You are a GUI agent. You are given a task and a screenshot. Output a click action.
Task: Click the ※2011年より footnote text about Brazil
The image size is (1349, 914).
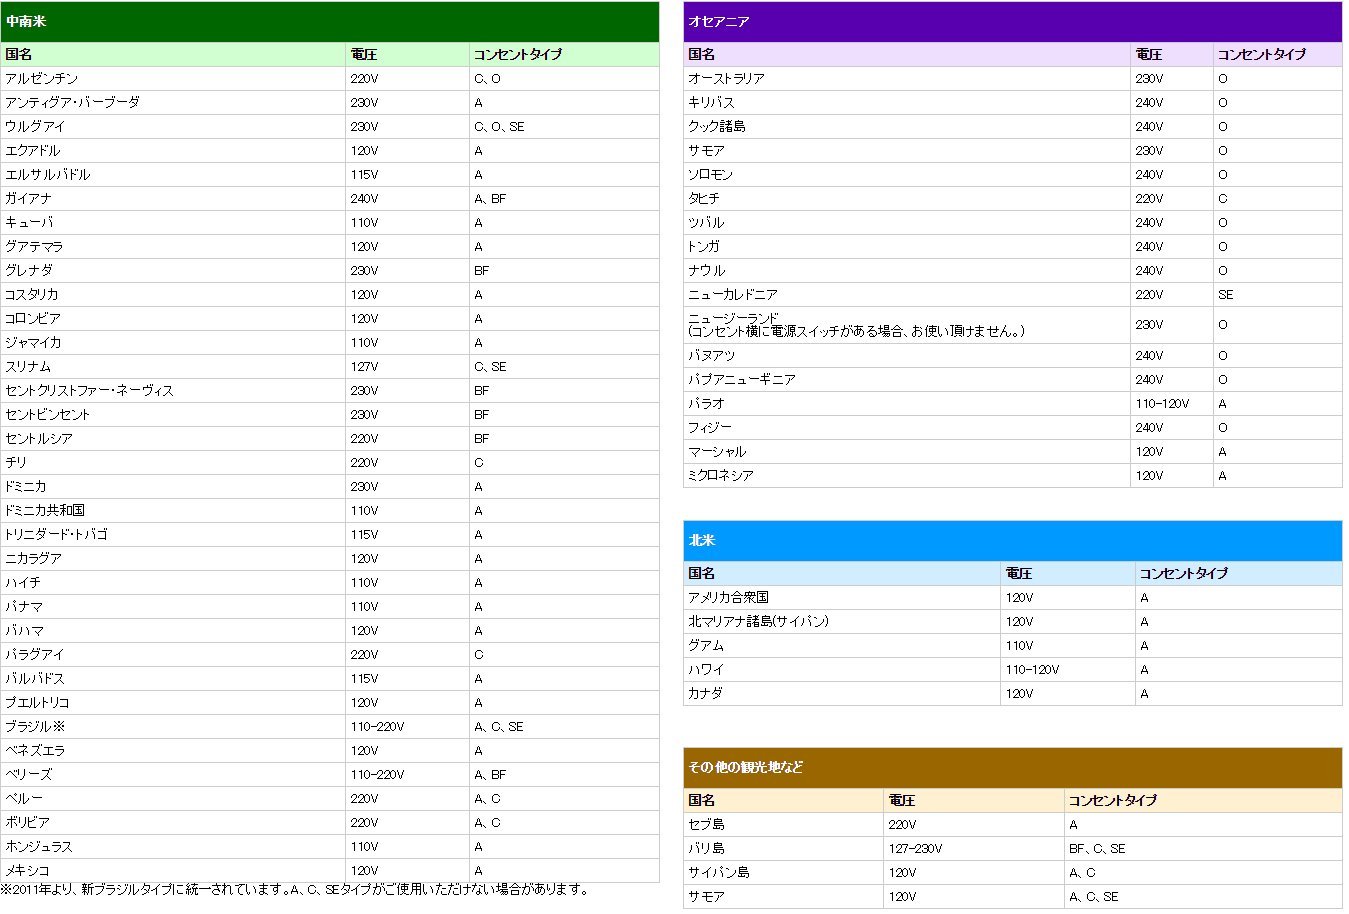295,889
